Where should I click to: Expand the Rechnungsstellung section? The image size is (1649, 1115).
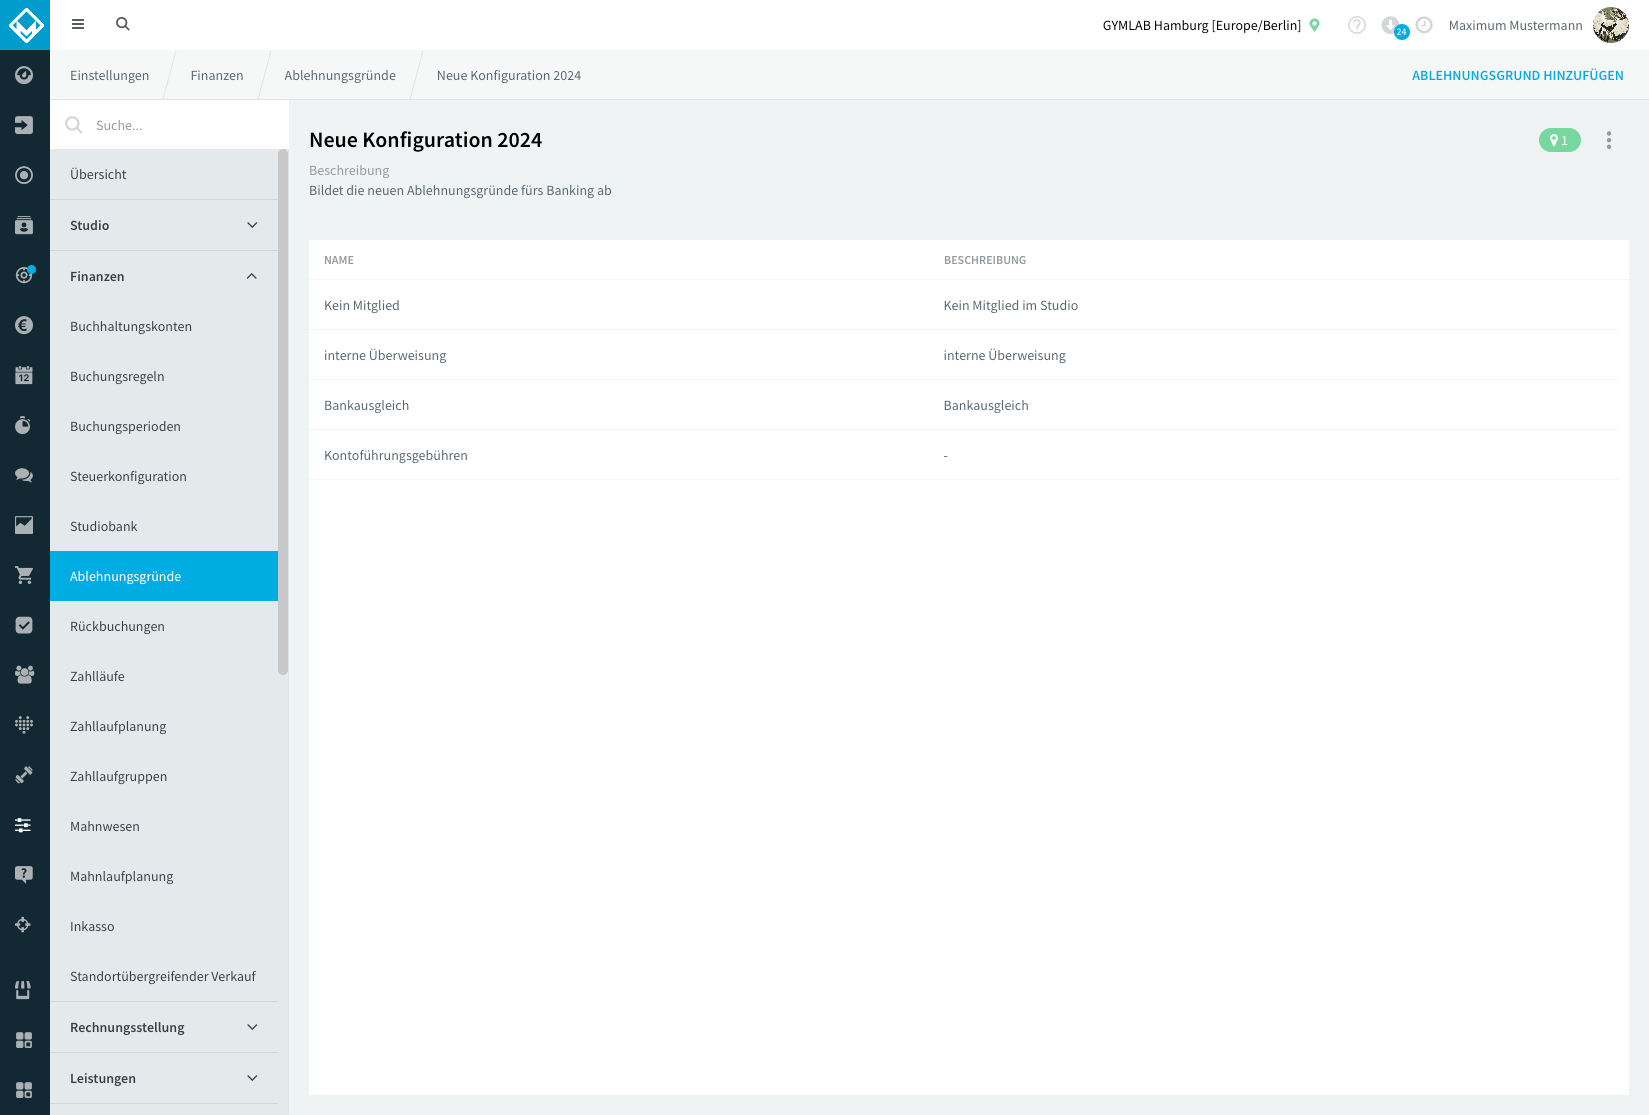click(164, 1027)
